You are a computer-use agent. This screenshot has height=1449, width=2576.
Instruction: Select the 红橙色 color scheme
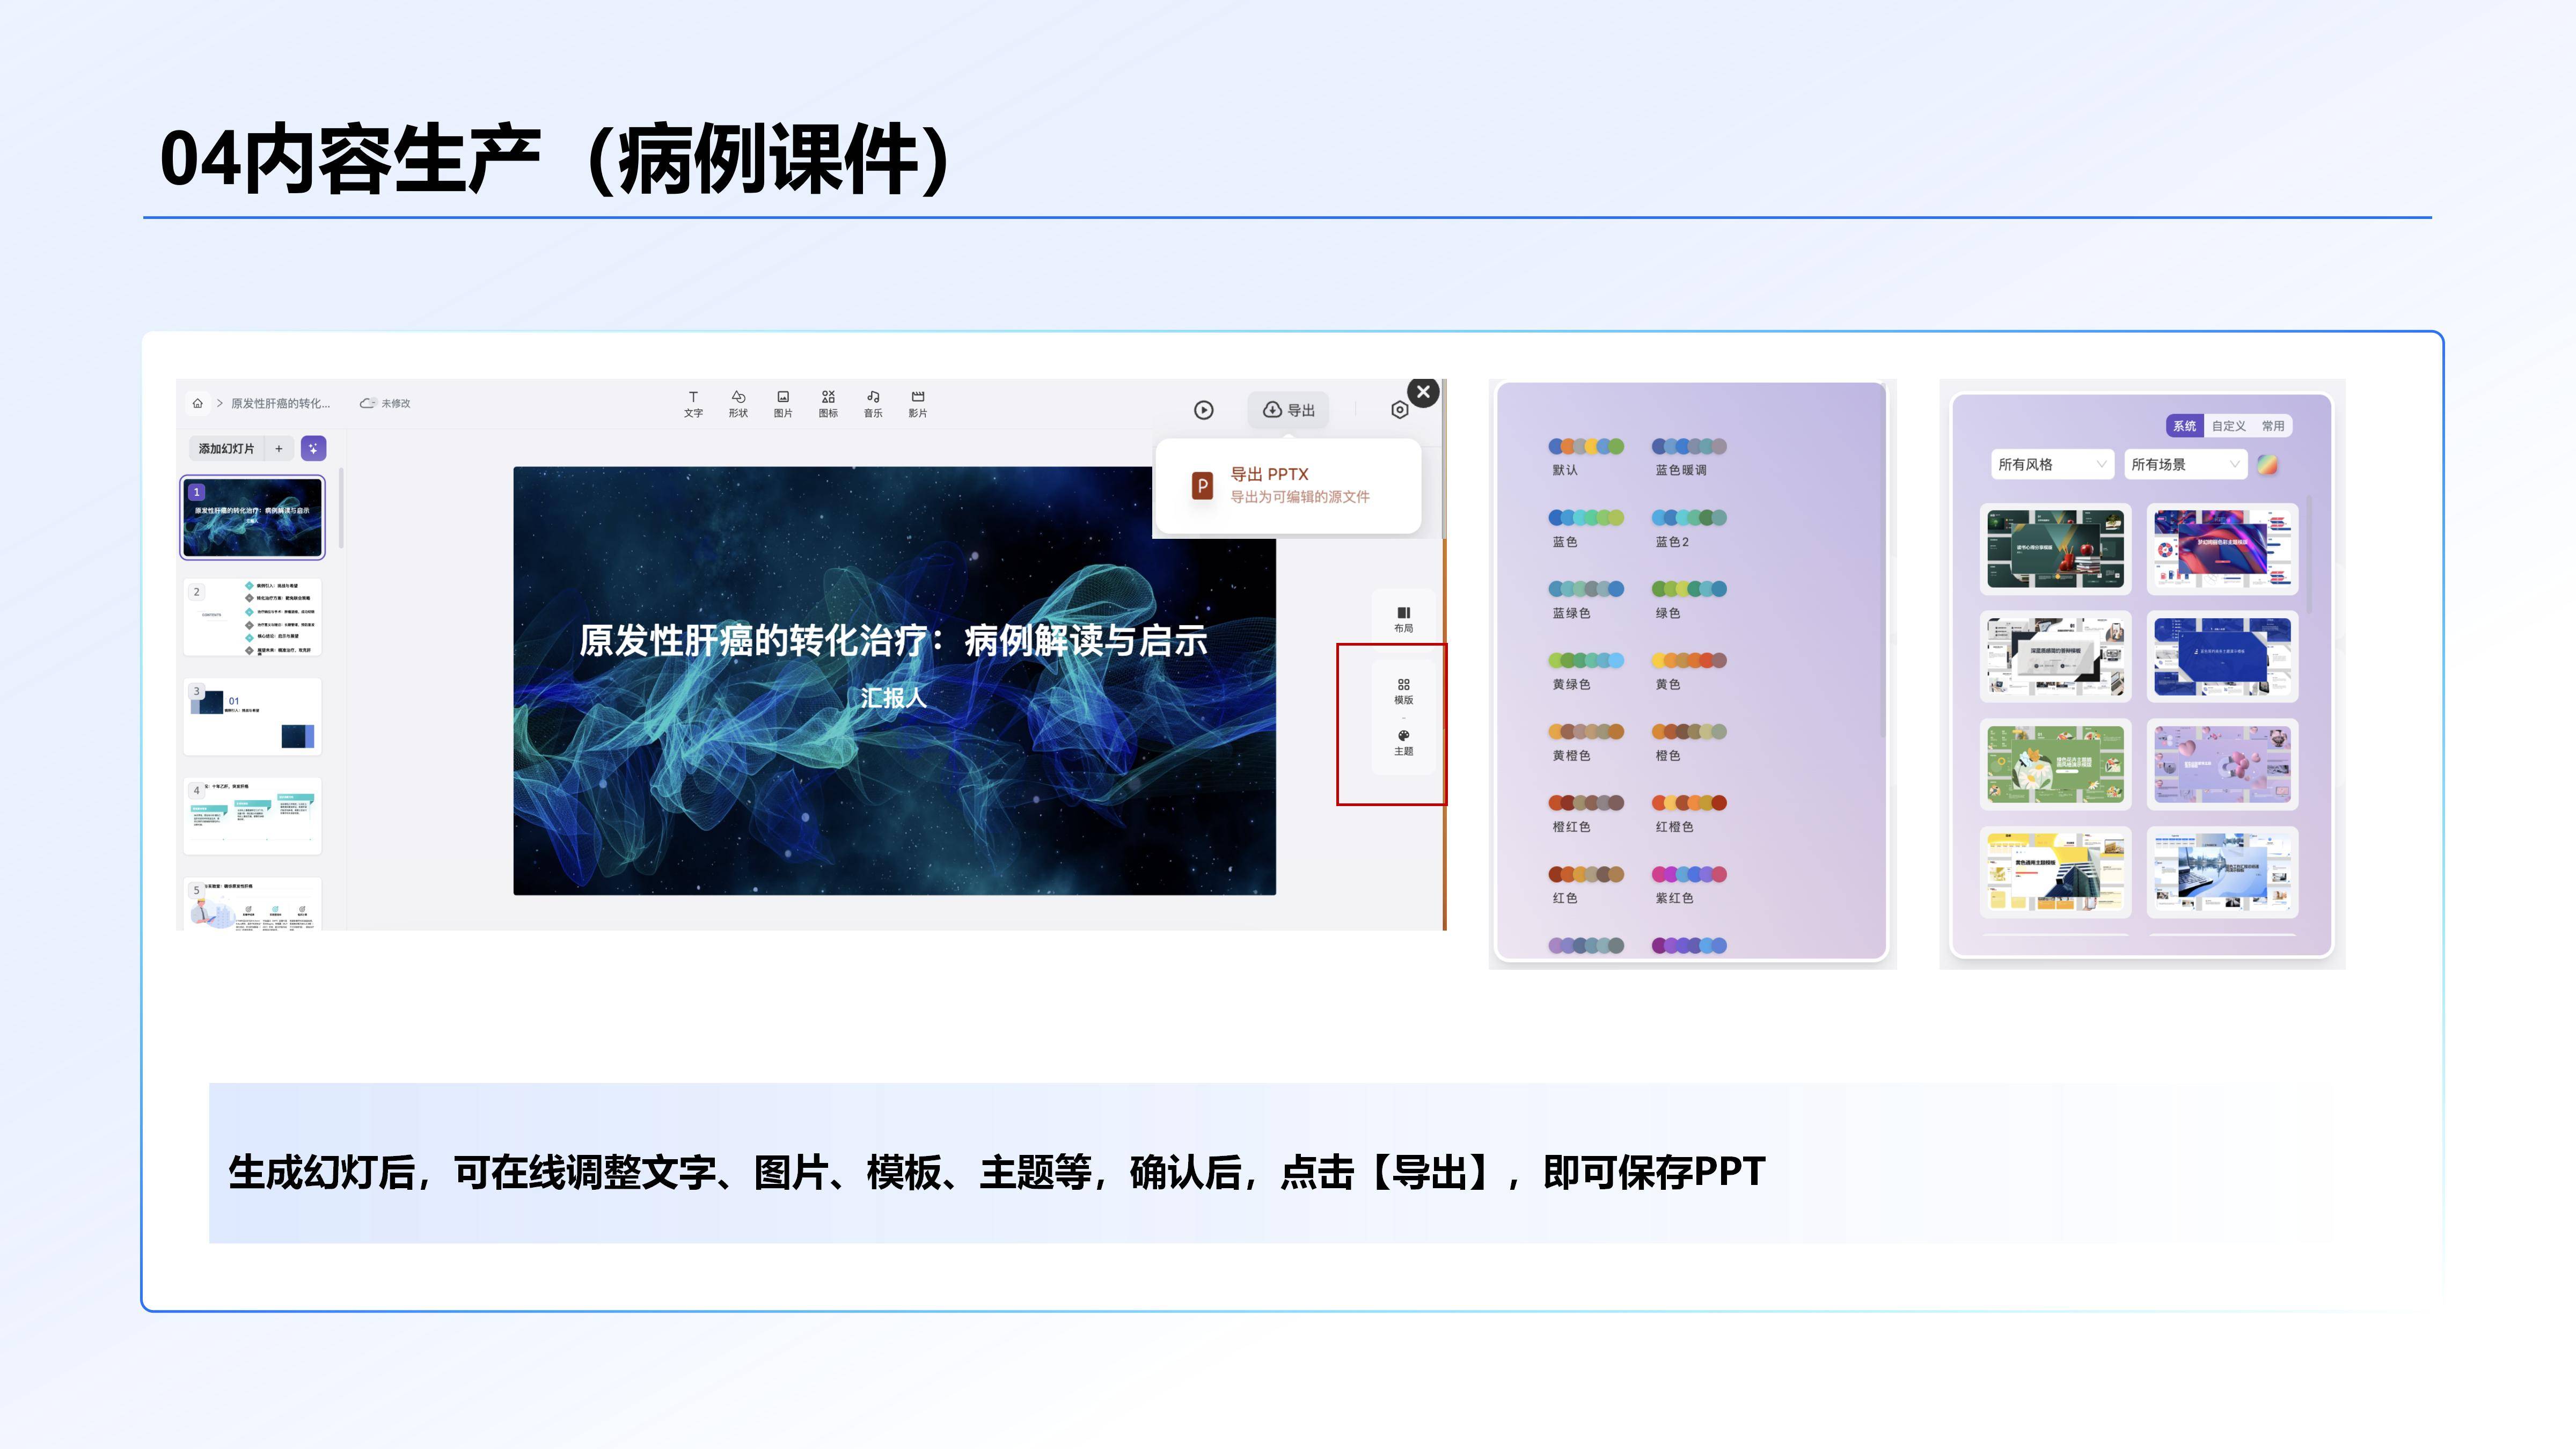tap(1689, 803)
